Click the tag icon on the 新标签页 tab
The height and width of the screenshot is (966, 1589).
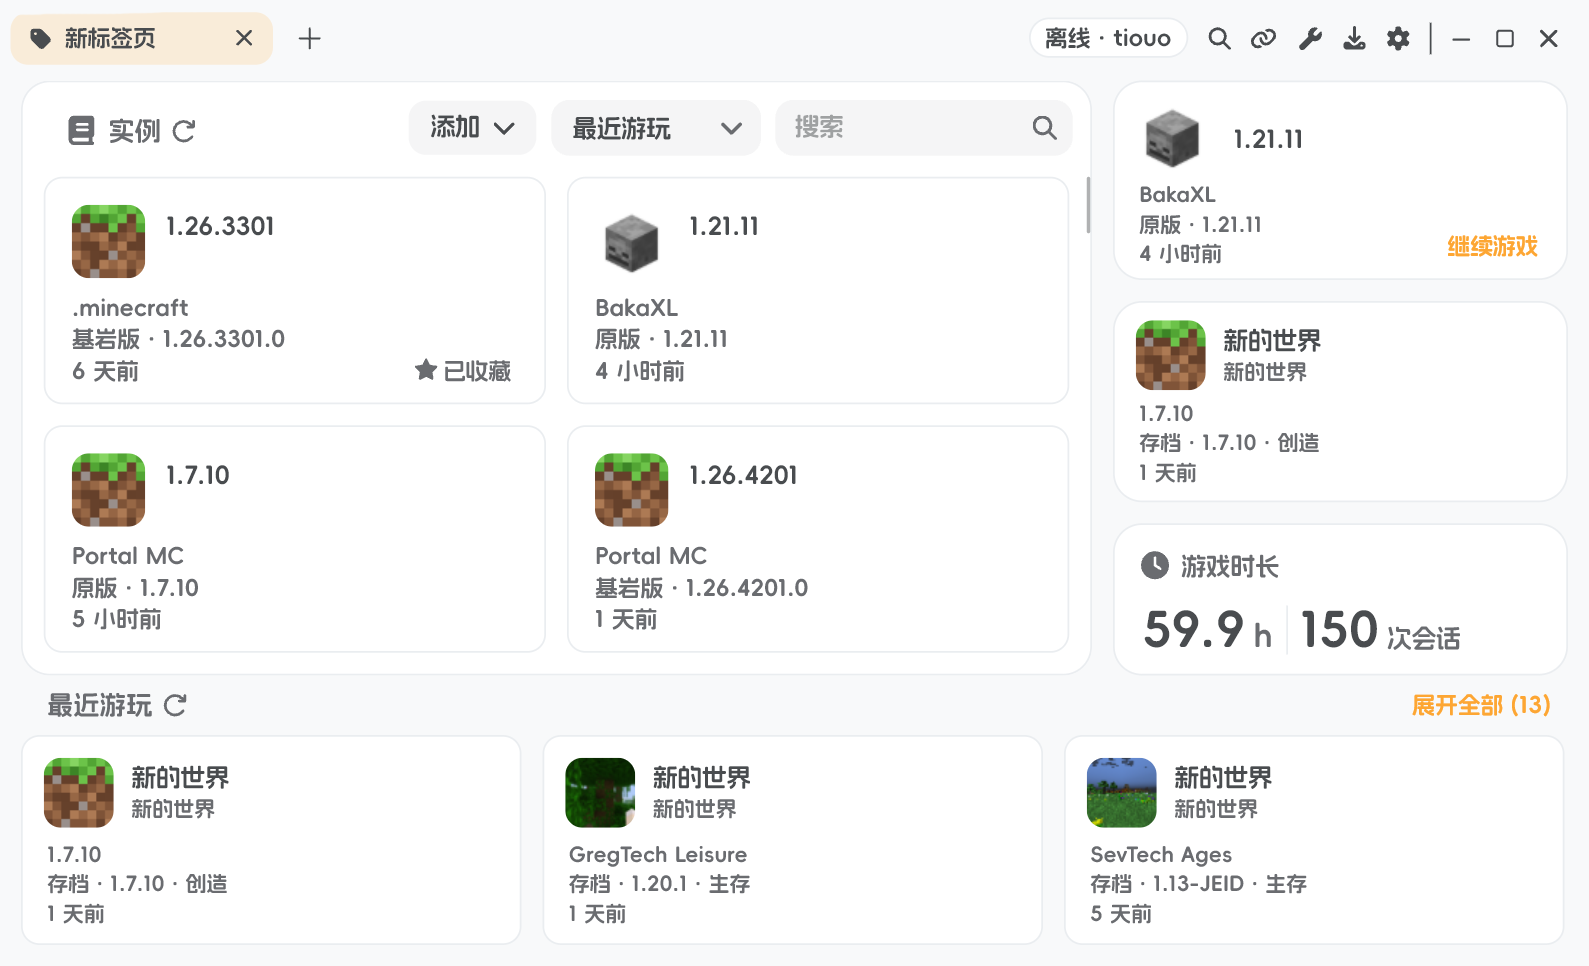click(40, 39)
